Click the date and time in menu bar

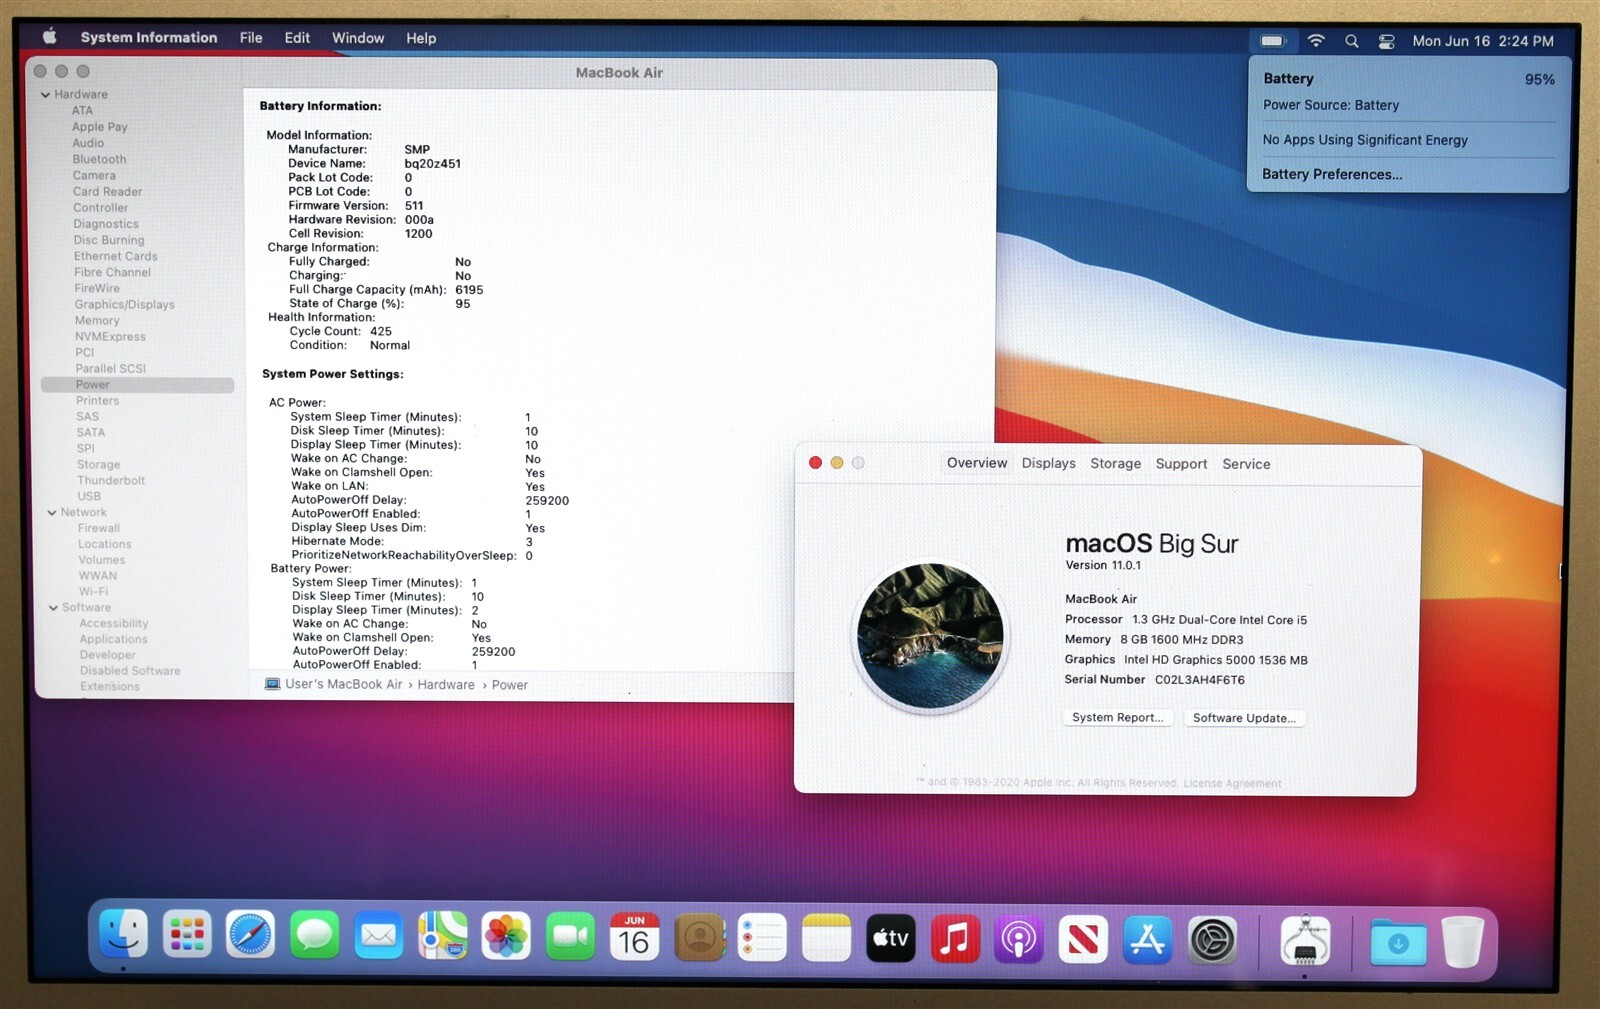point(1483,41)
